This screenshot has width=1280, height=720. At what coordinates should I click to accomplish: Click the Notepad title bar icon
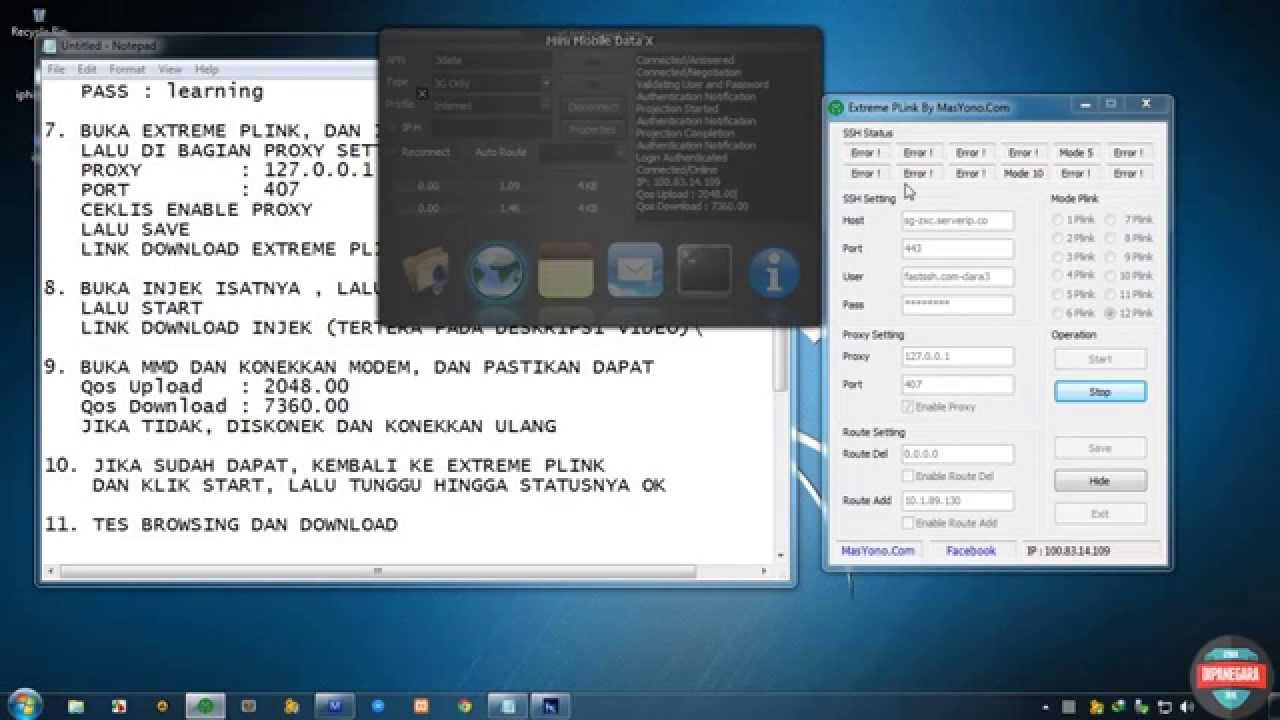tap(51, 46)
